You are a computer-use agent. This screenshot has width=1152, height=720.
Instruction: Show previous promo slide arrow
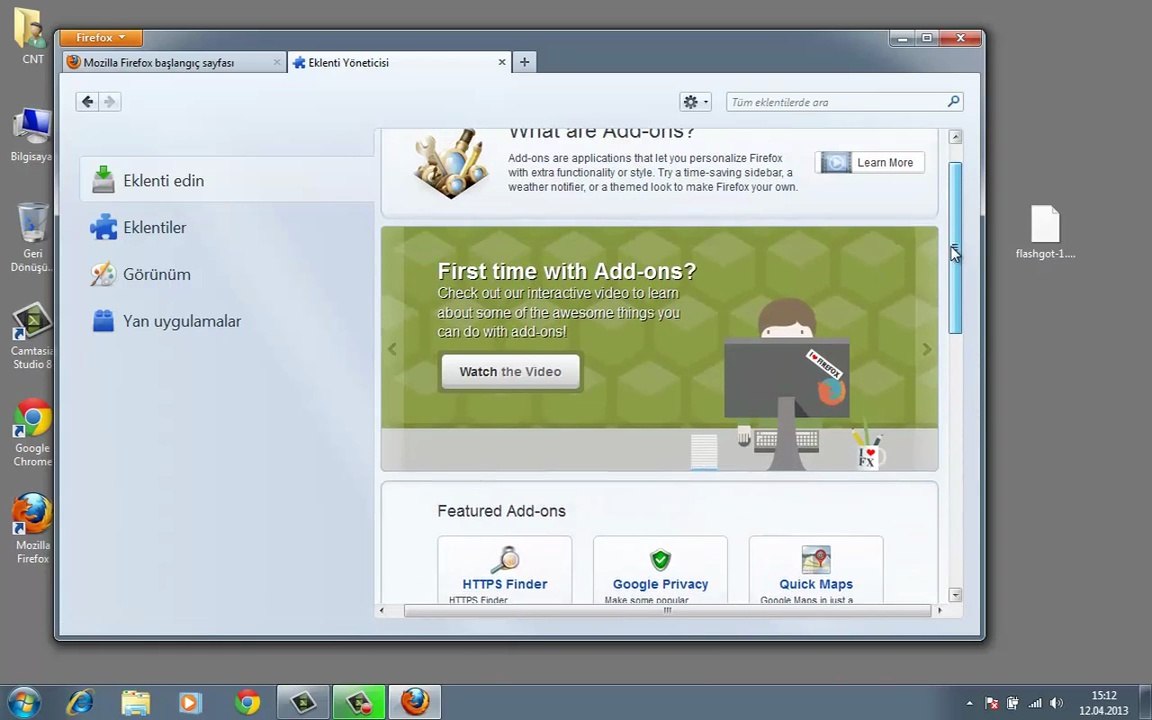(392, 349)
